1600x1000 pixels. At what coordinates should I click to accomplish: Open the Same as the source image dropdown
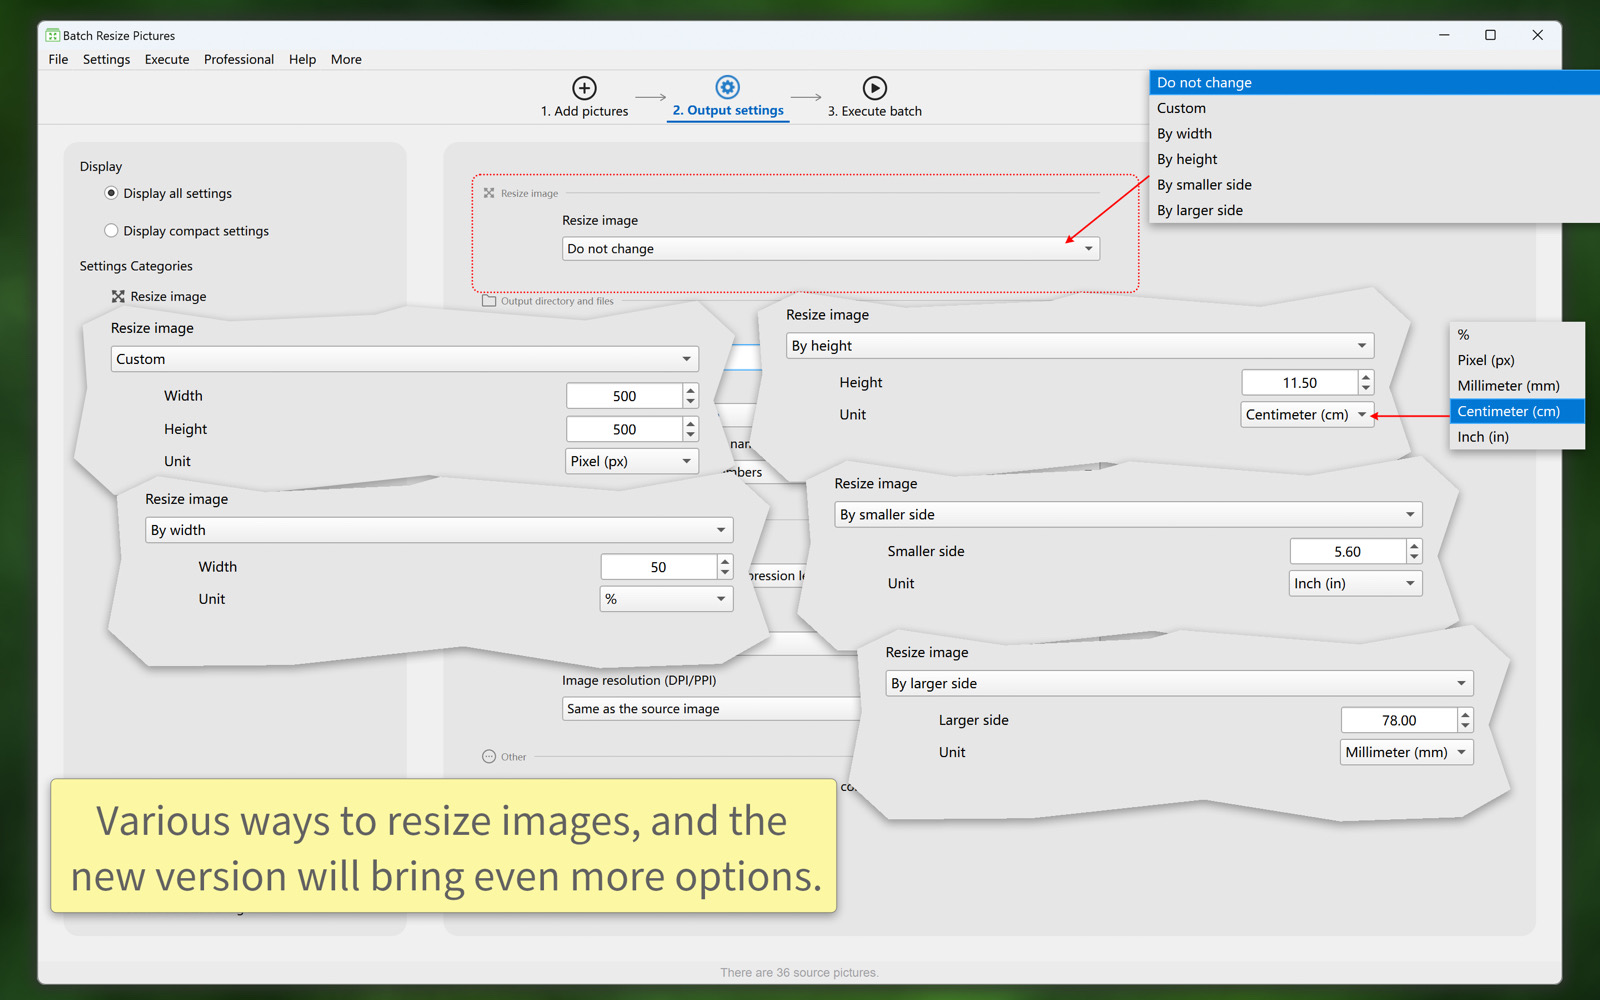click(x=711, y=709)
